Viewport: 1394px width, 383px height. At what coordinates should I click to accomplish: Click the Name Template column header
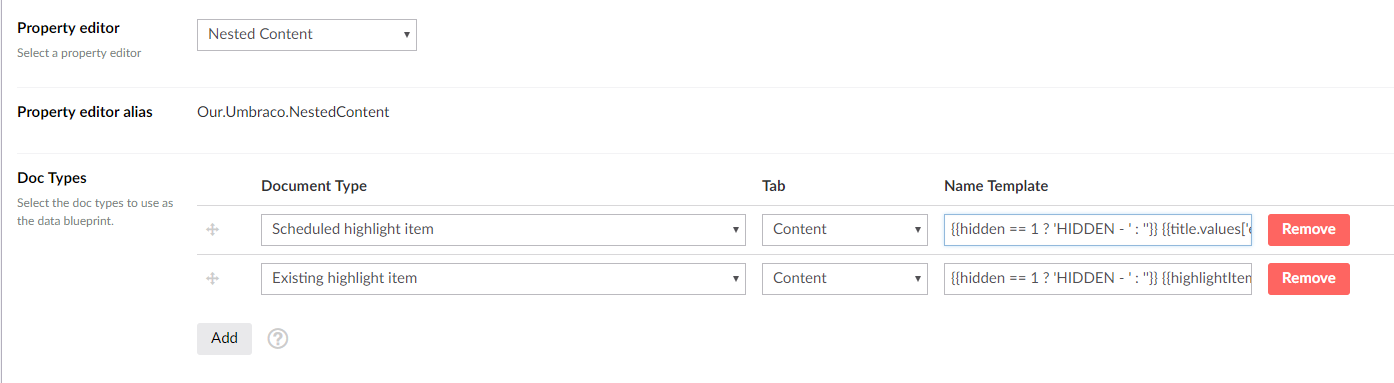click(x=996, y=186)
